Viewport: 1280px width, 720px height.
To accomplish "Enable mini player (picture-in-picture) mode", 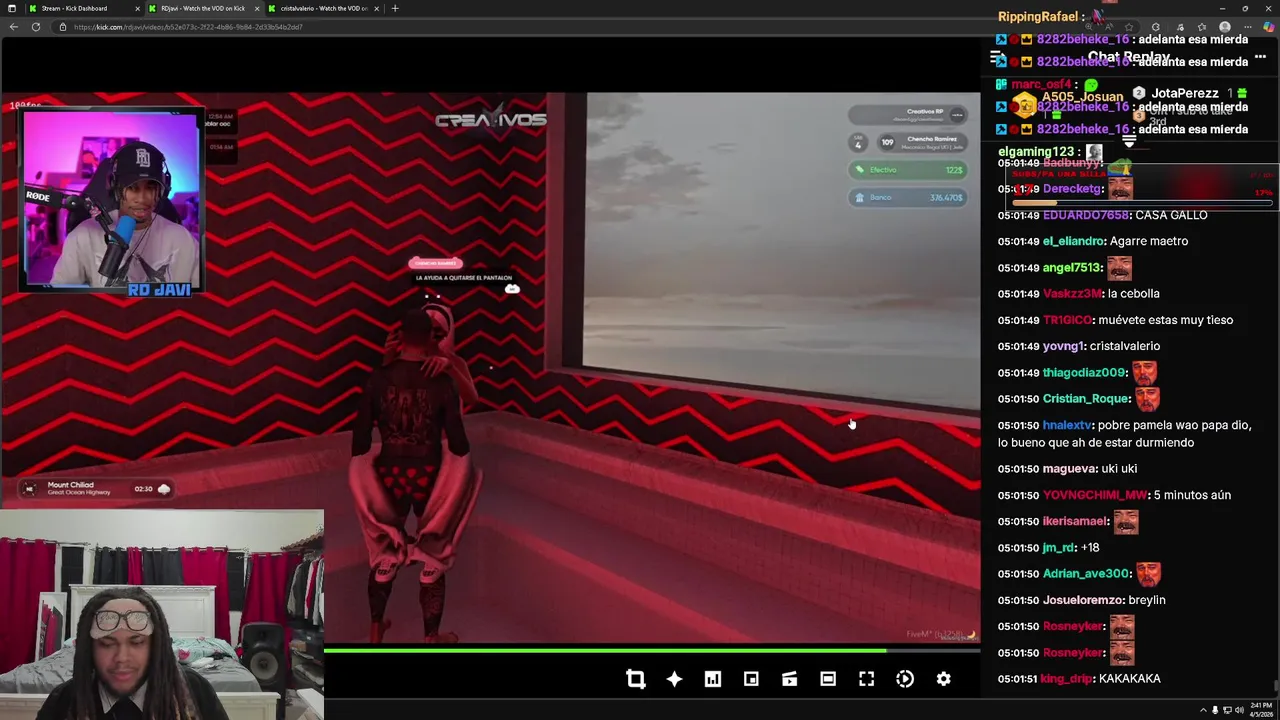I will click(751, 679).
